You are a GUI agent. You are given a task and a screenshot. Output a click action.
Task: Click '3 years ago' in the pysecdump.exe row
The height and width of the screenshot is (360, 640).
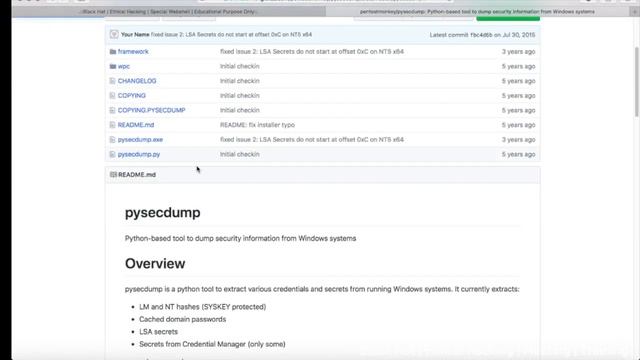[x=518, y=140]
